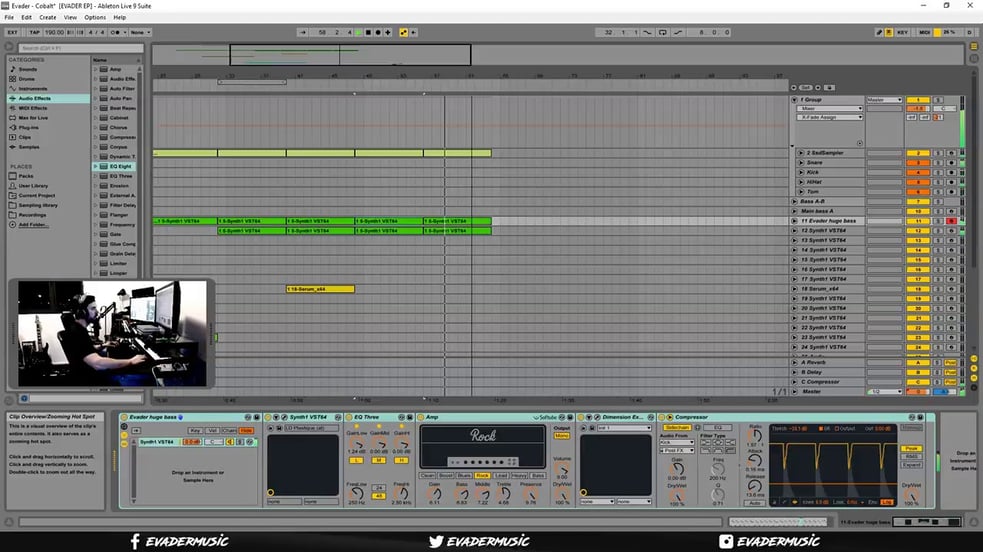Solo the Kick track

pyautogui.click(x=938, y=172)
